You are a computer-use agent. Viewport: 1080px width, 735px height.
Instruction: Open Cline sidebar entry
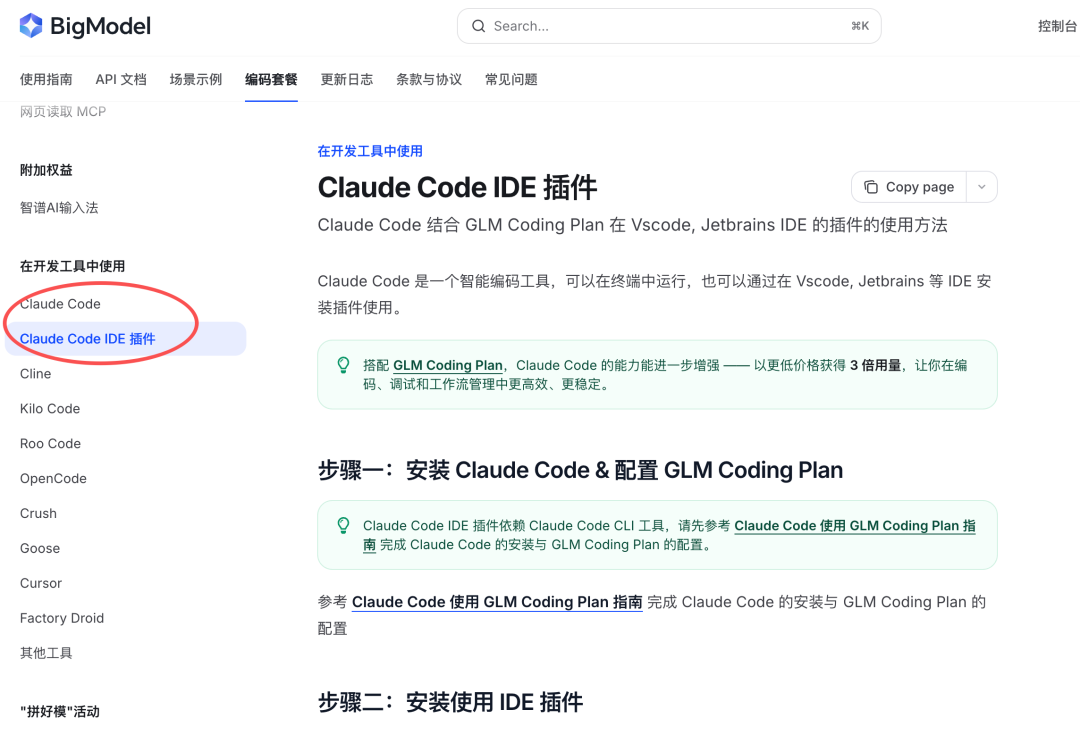pos(35,373)
